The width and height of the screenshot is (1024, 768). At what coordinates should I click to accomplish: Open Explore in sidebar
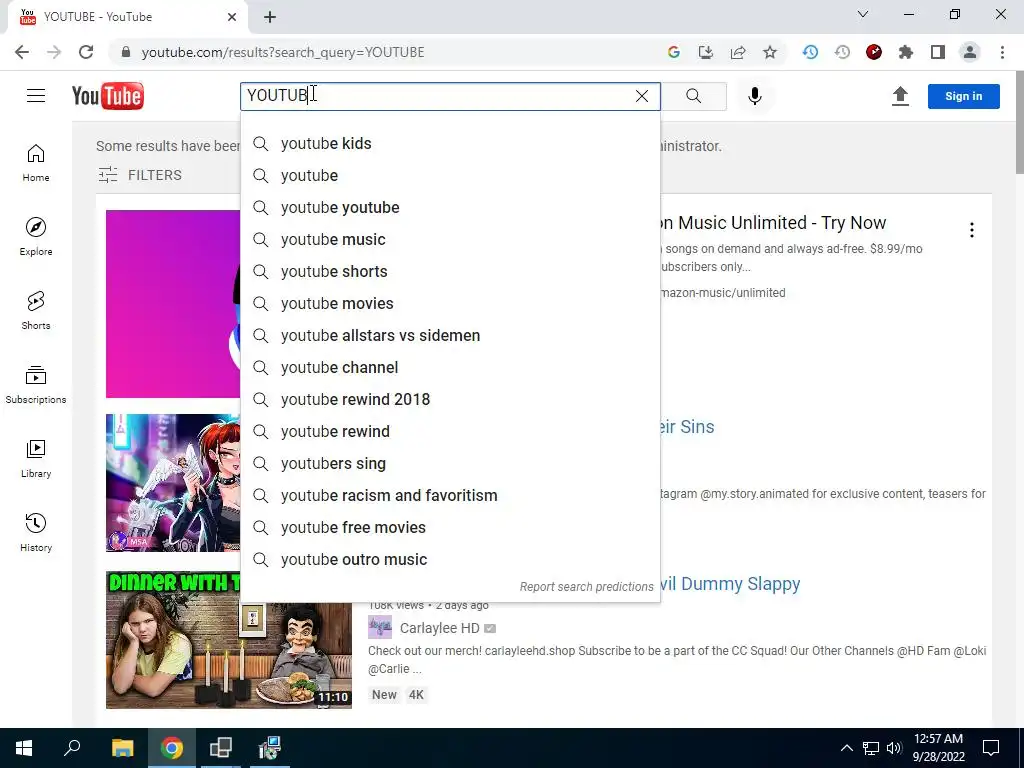(36, 236)
